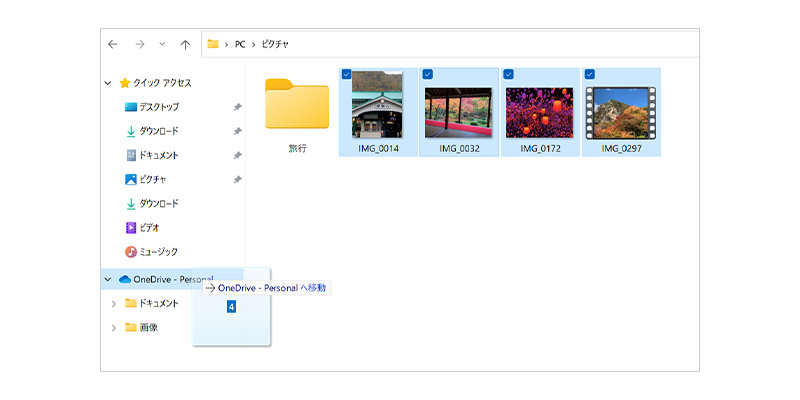Click the folder icon in address bar
The width and height of the screenshot is (800, 400).
(x=213, y=44)
